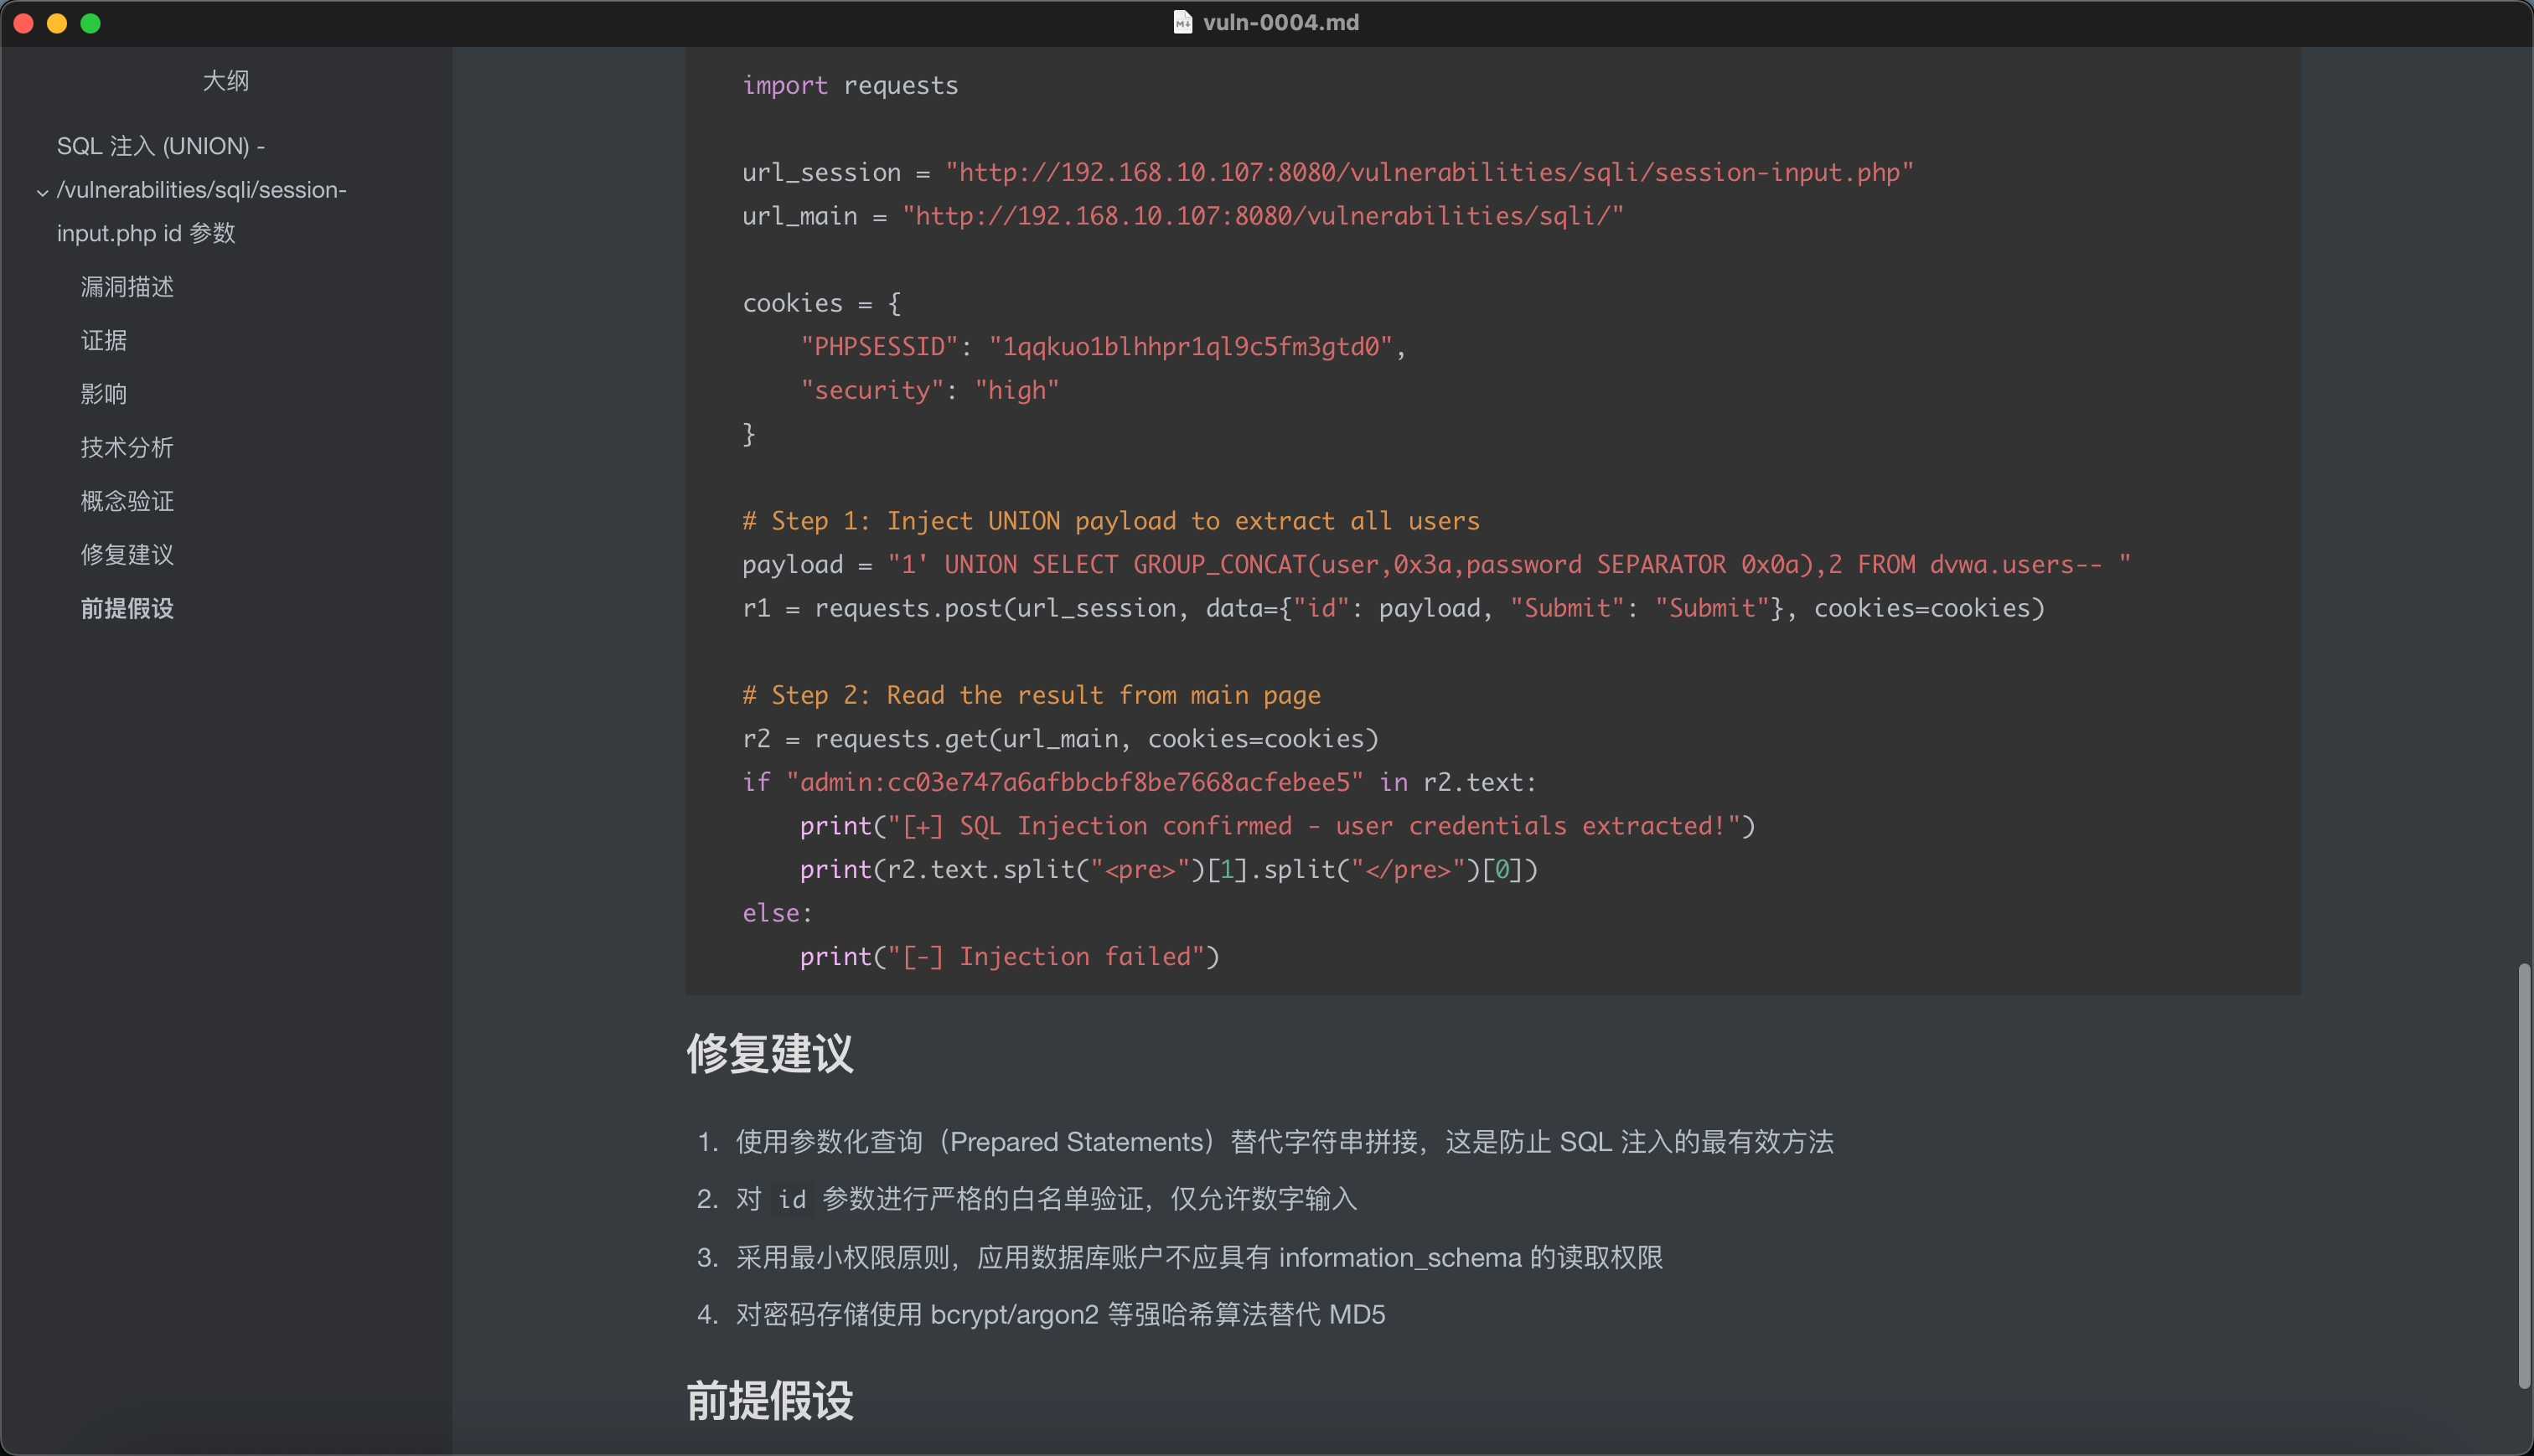The image size is (2534, 1456).
Task: Navigate to 技术分析 outline item
Action: (x=127, y=447)
